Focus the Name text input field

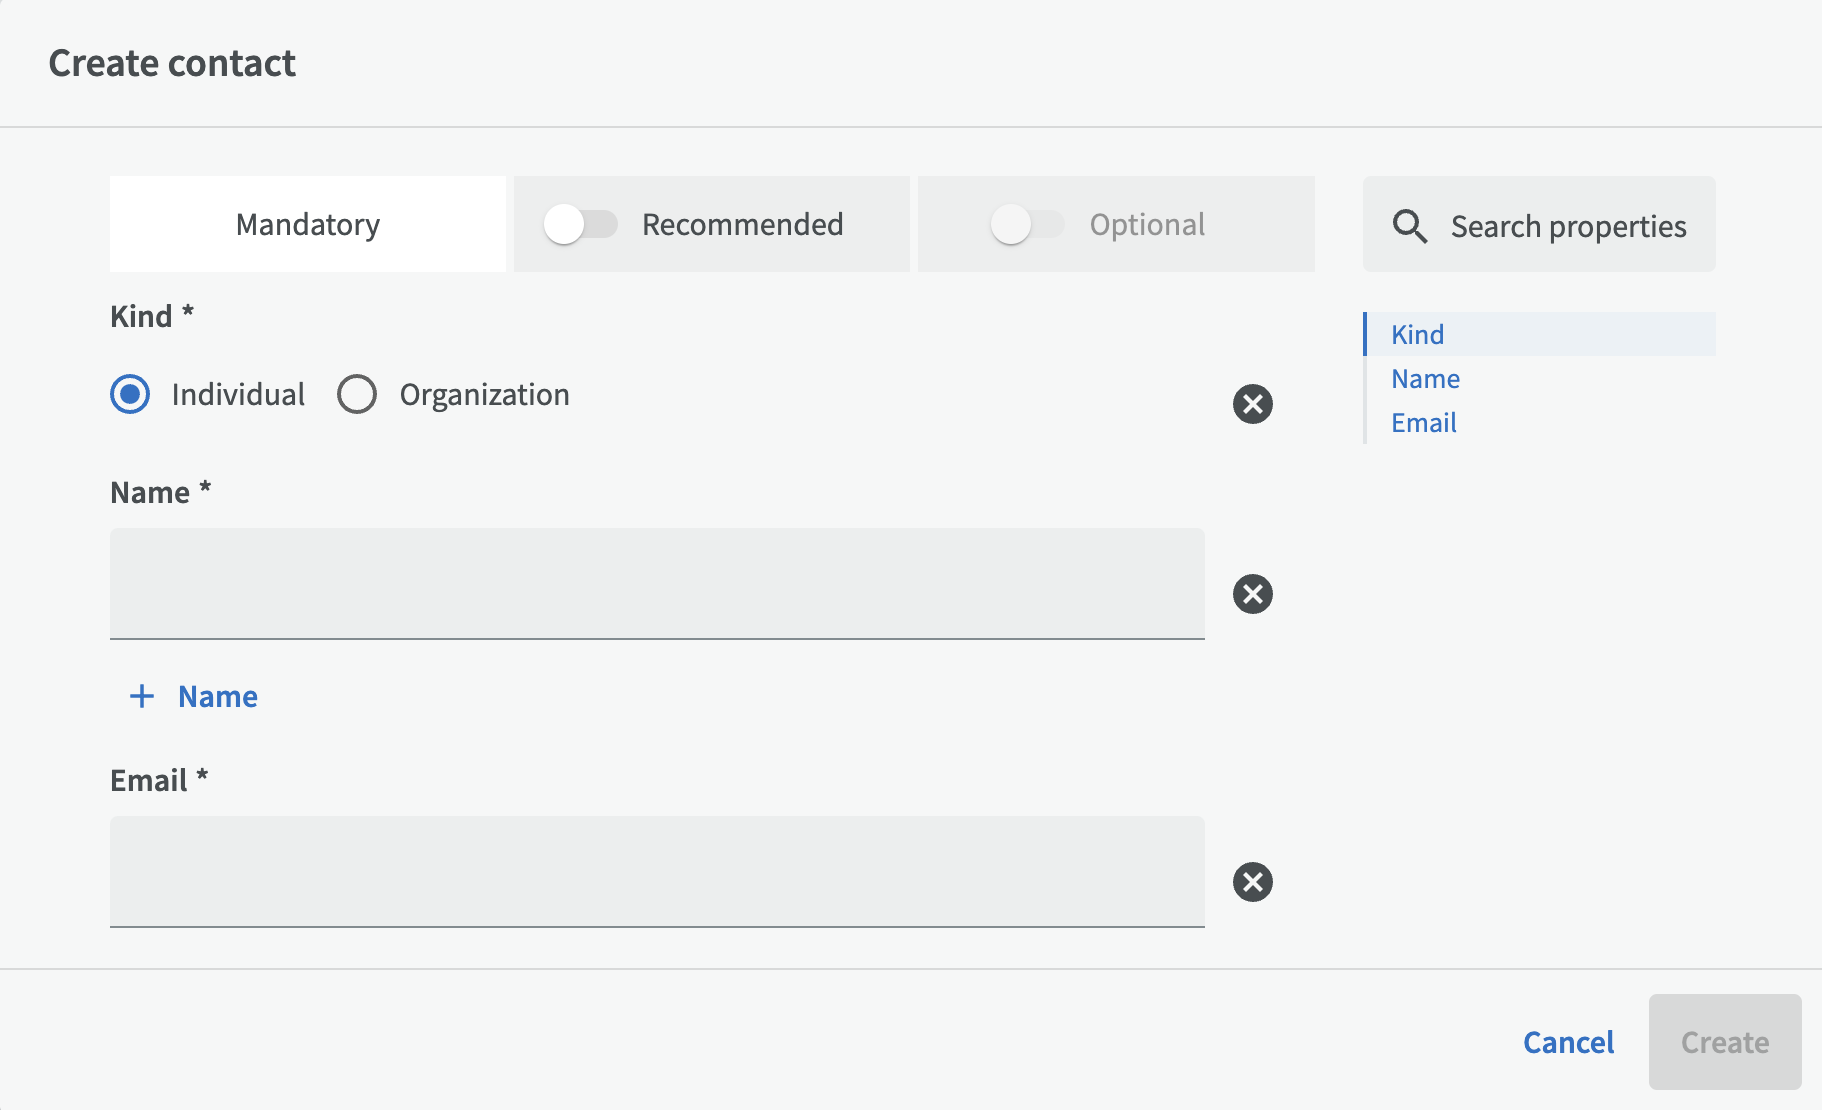[x=657, y=583]
